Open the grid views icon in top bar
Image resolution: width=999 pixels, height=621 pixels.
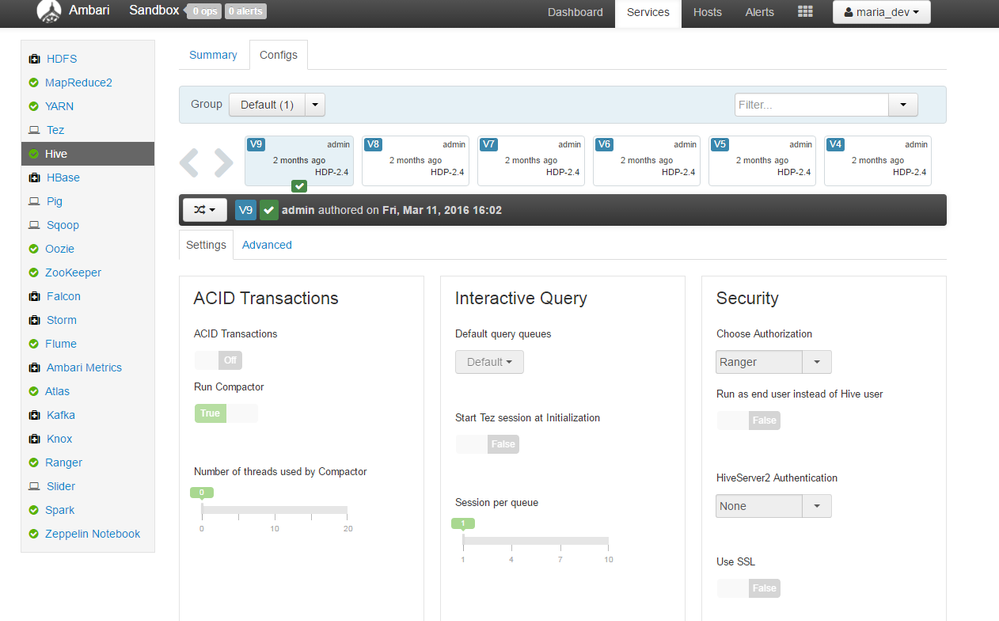pyautogui.click(x=805, y=11)
